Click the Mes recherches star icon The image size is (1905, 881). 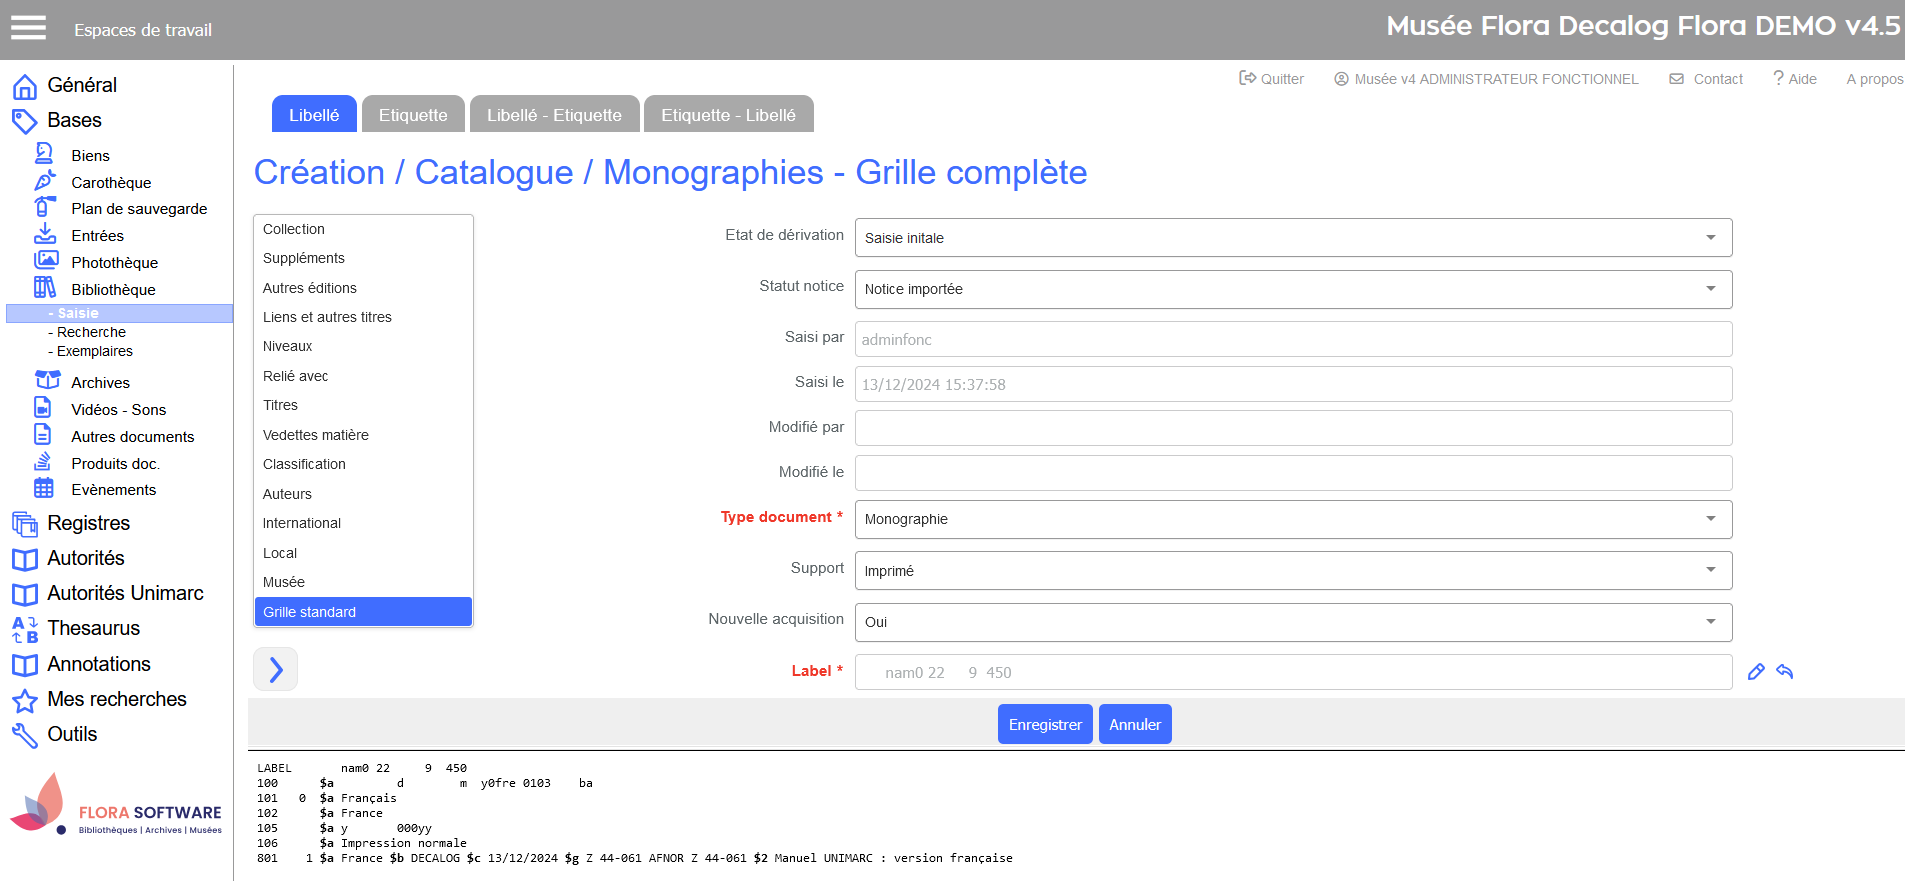(x=25, y=700)
